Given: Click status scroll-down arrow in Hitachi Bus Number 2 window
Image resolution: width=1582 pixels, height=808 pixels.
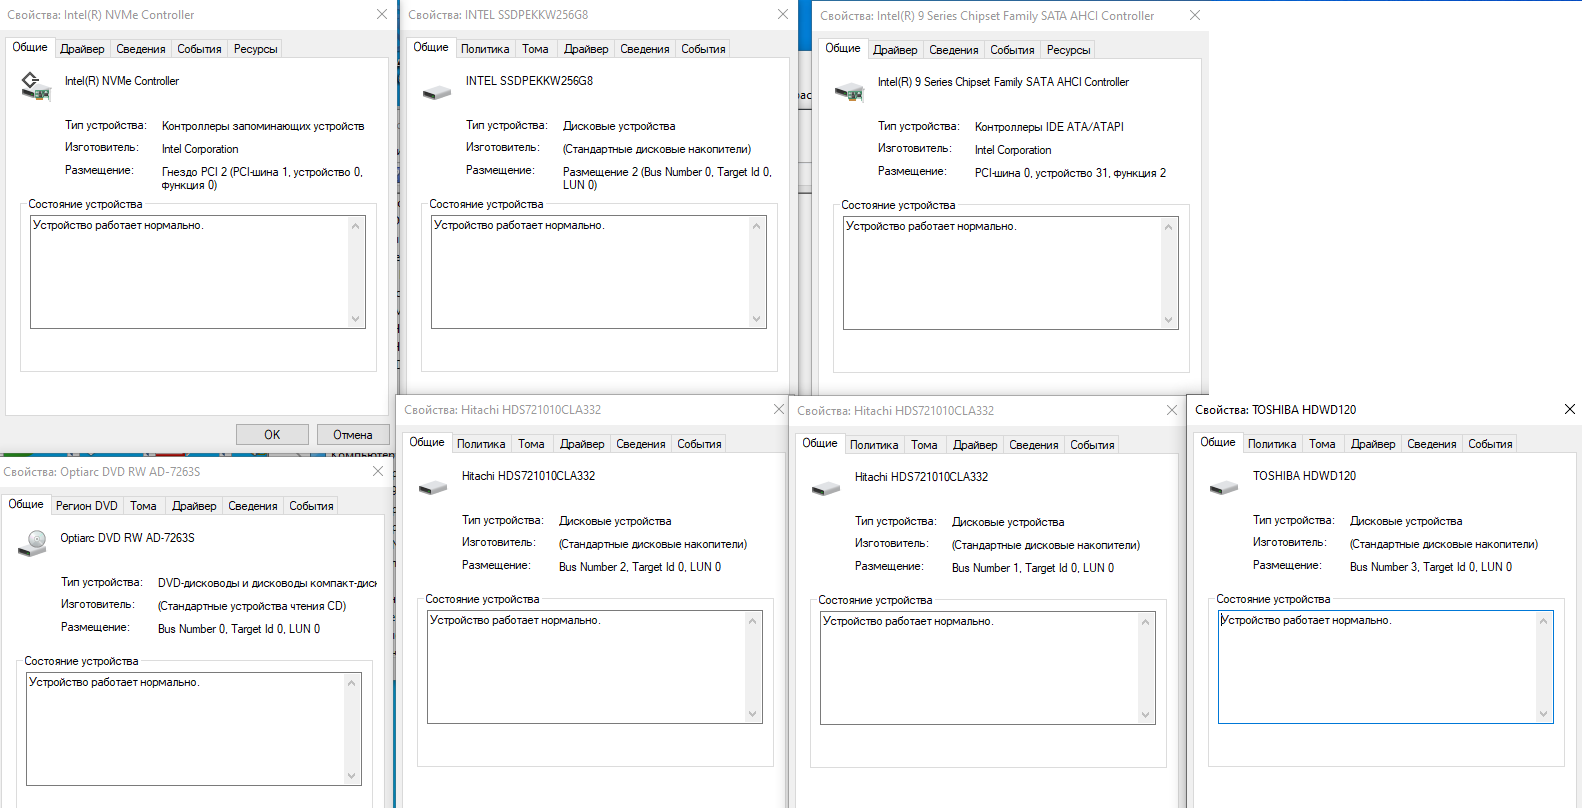Looking at the screenshot, I should click(x=752, y=714).
